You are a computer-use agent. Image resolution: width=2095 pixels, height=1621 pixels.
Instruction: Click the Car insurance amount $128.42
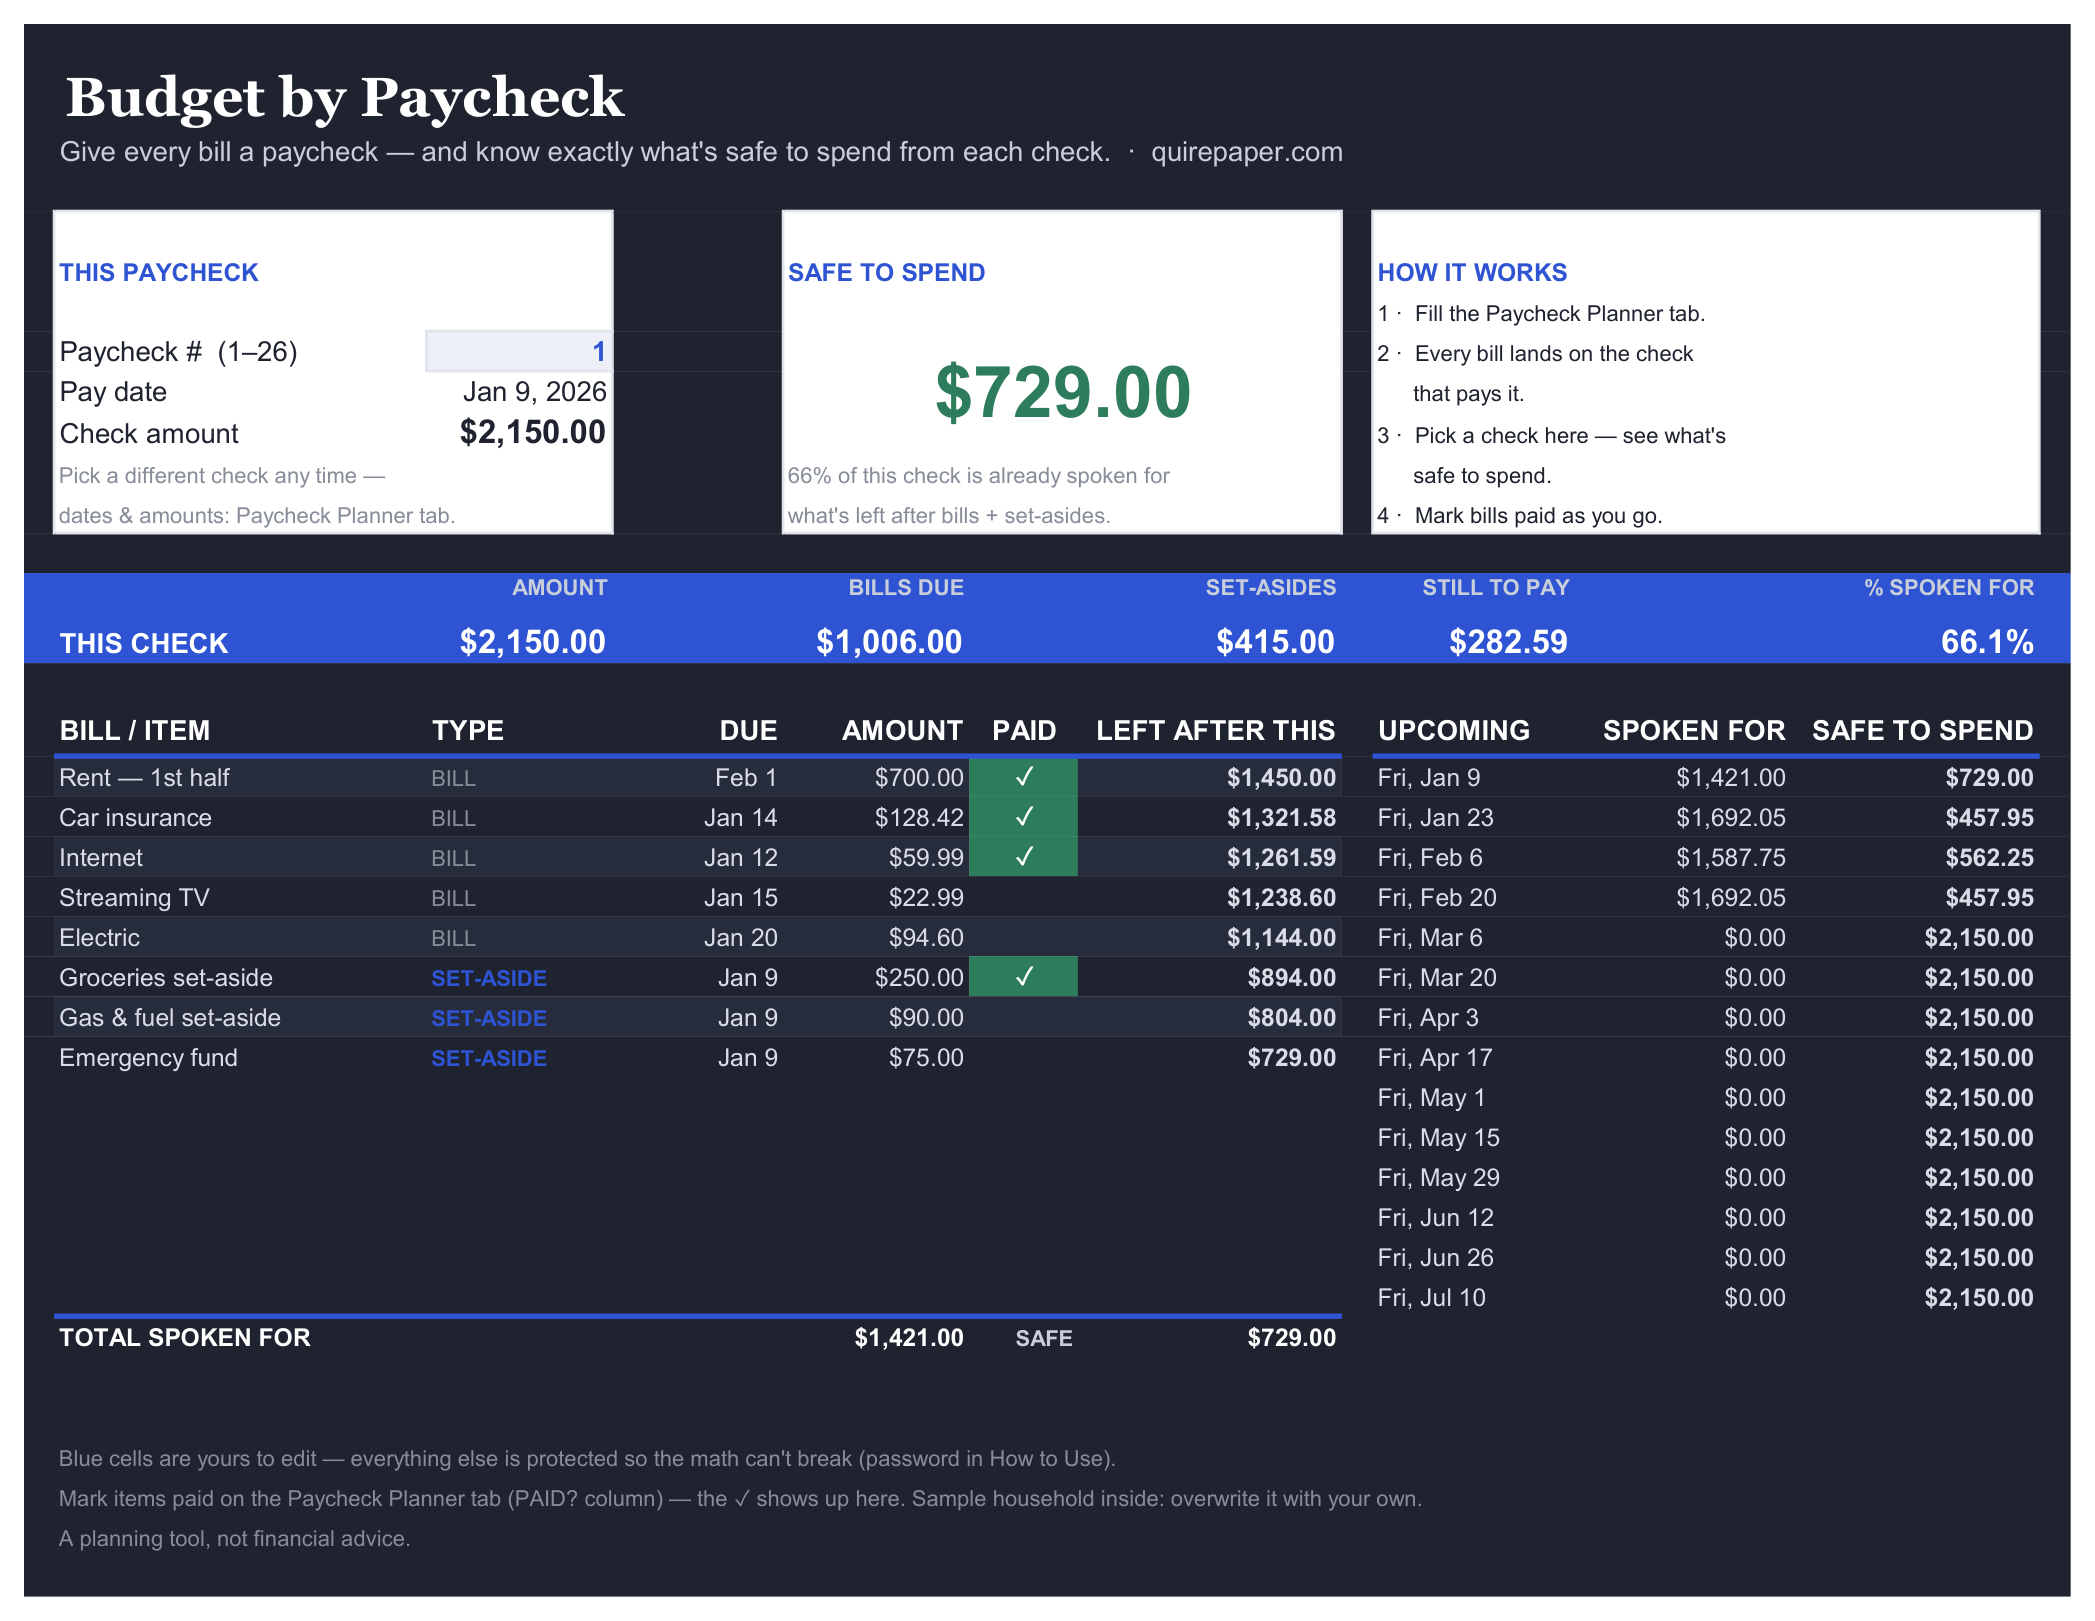point(919,817)
